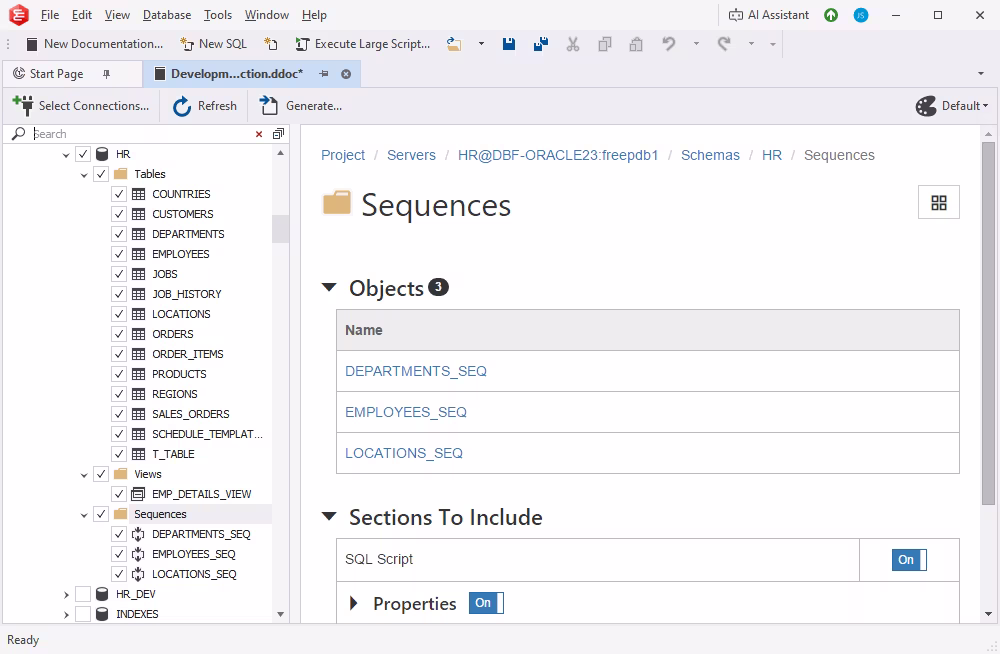Open the Default style theme dropdown
The image size is (1000, 654).
[952, 106]
